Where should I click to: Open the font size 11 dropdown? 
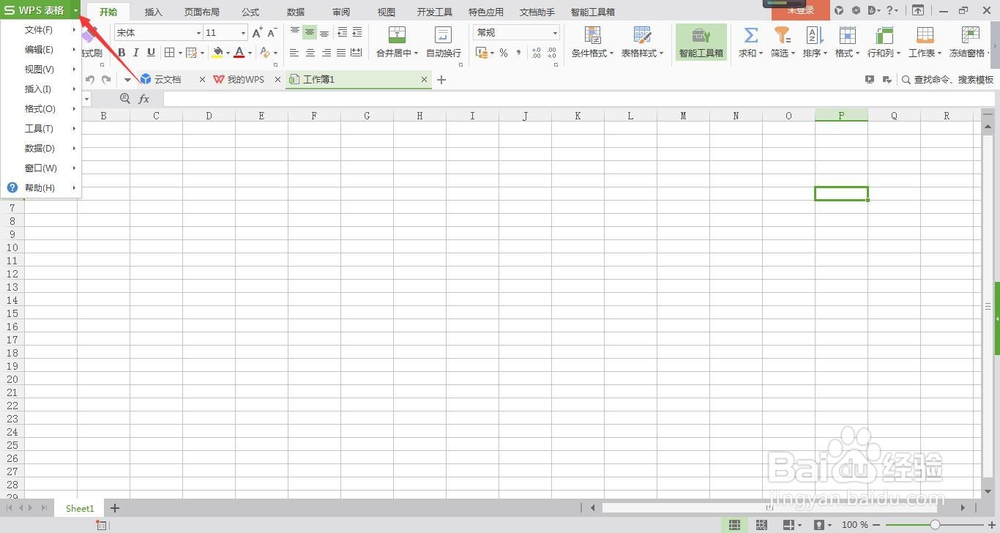point(243,33)
